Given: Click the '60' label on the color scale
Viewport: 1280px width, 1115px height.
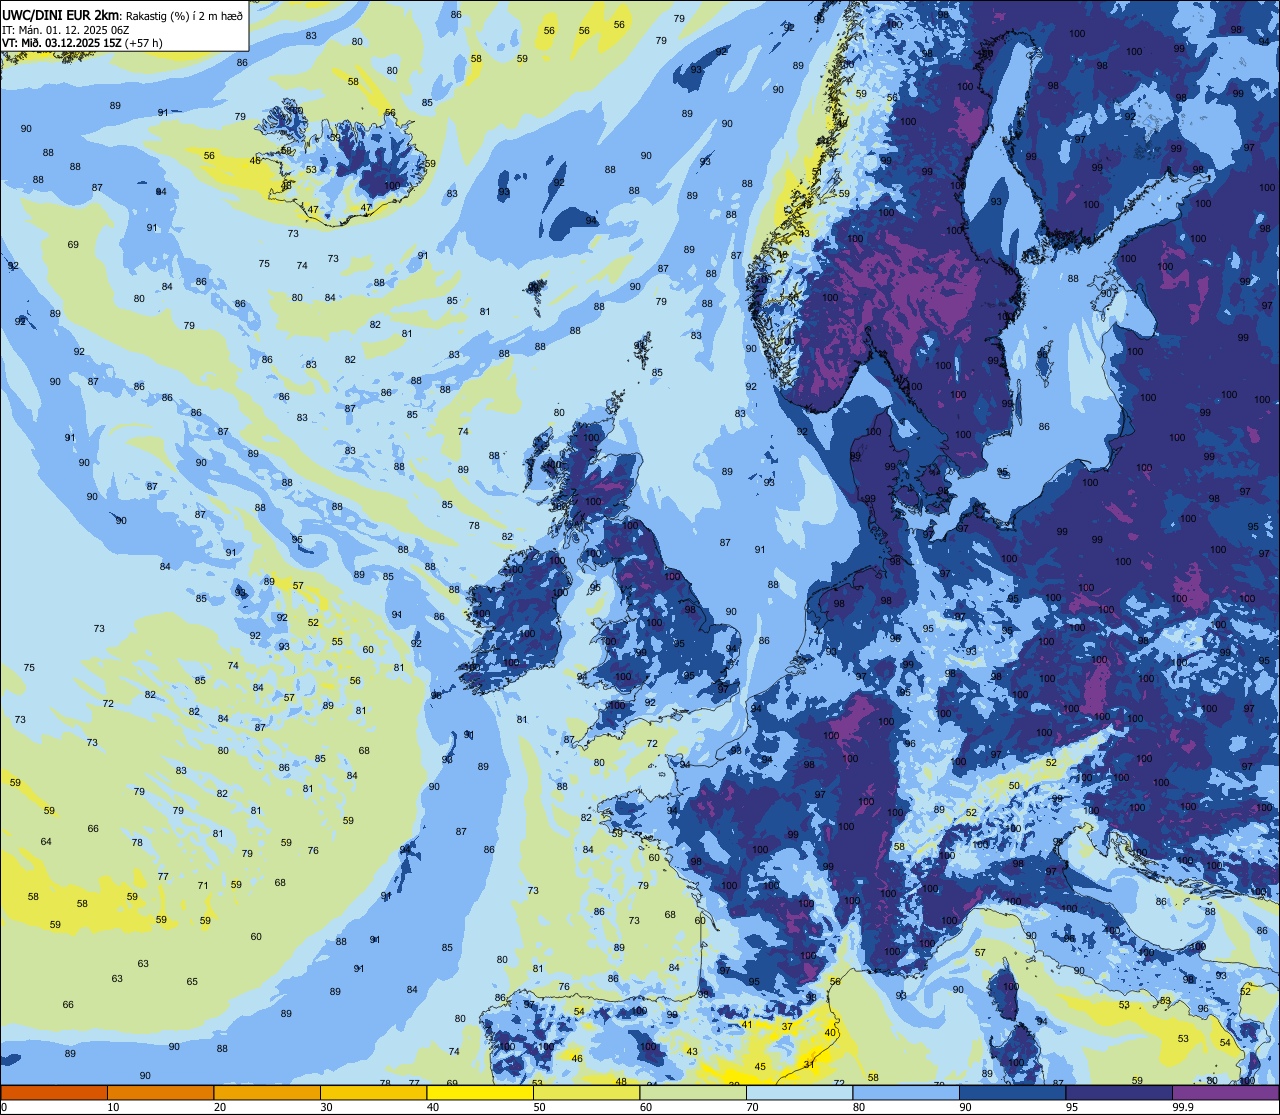Looking at the screenshot, I should (x=646, y=1107).
